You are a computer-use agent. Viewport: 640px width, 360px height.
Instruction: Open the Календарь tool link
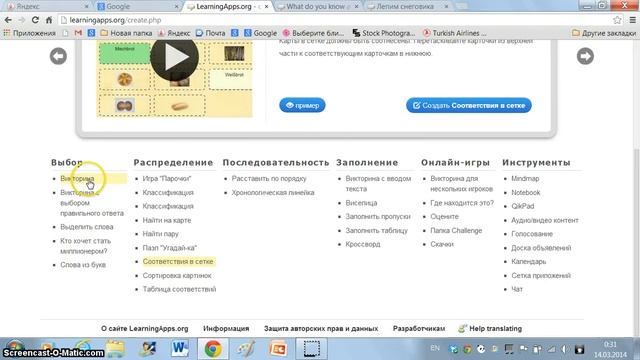tap(529, 262)
